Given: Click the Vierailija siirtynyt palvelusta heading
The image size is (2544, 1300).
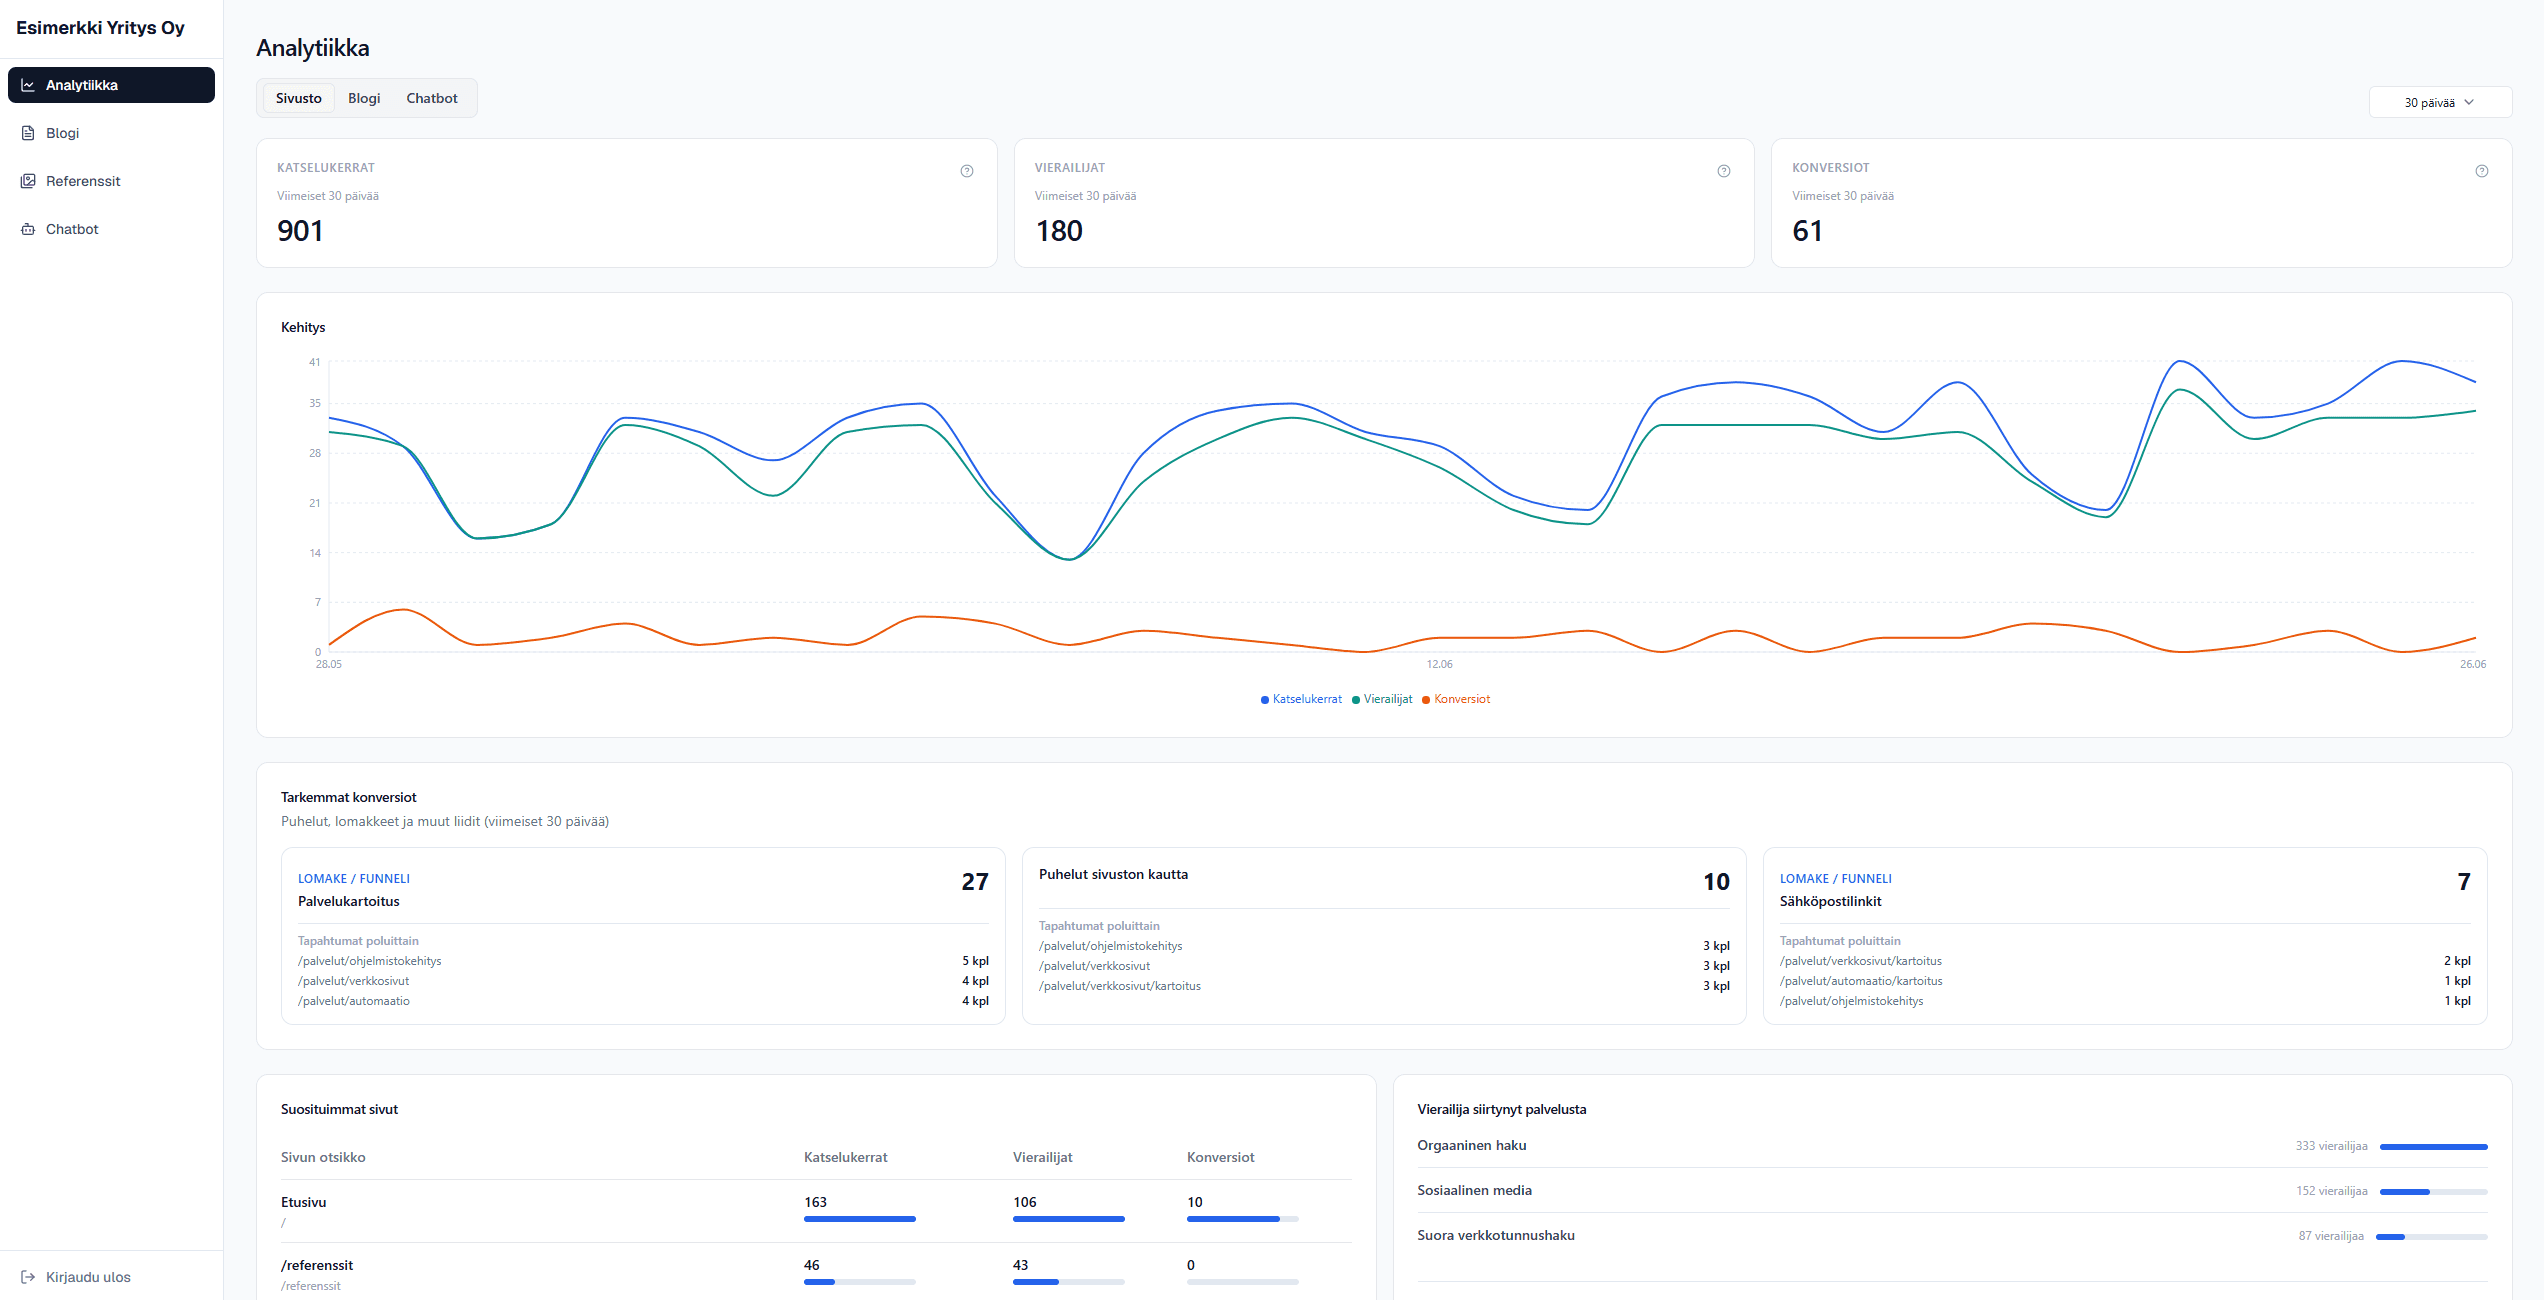Looking at the screenshot, I should coord(1502,1109).
